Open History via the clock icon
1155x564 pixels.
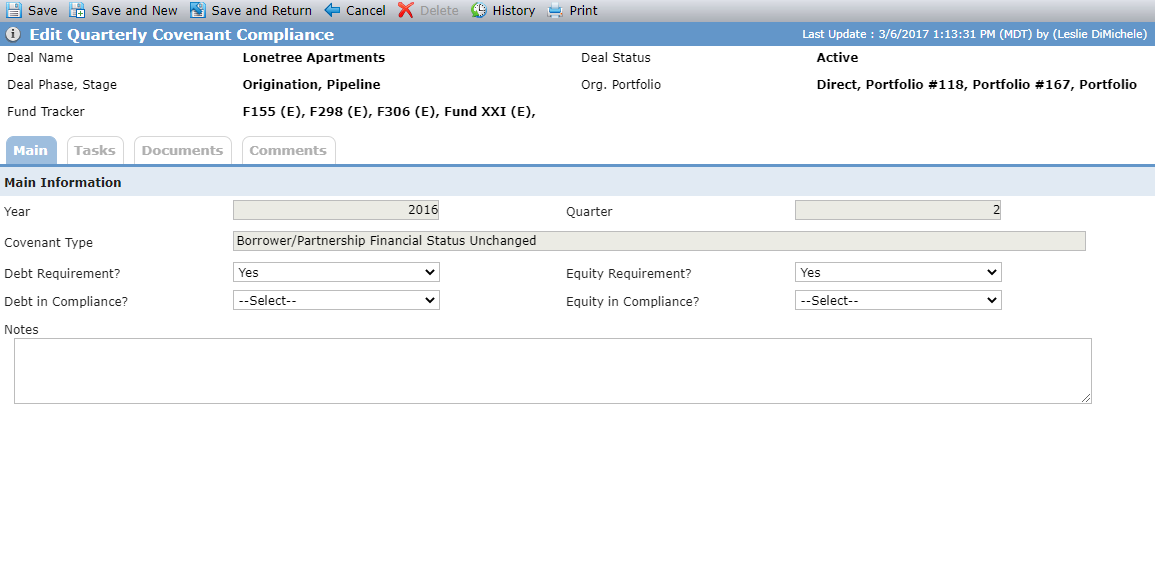pos(479,10)
